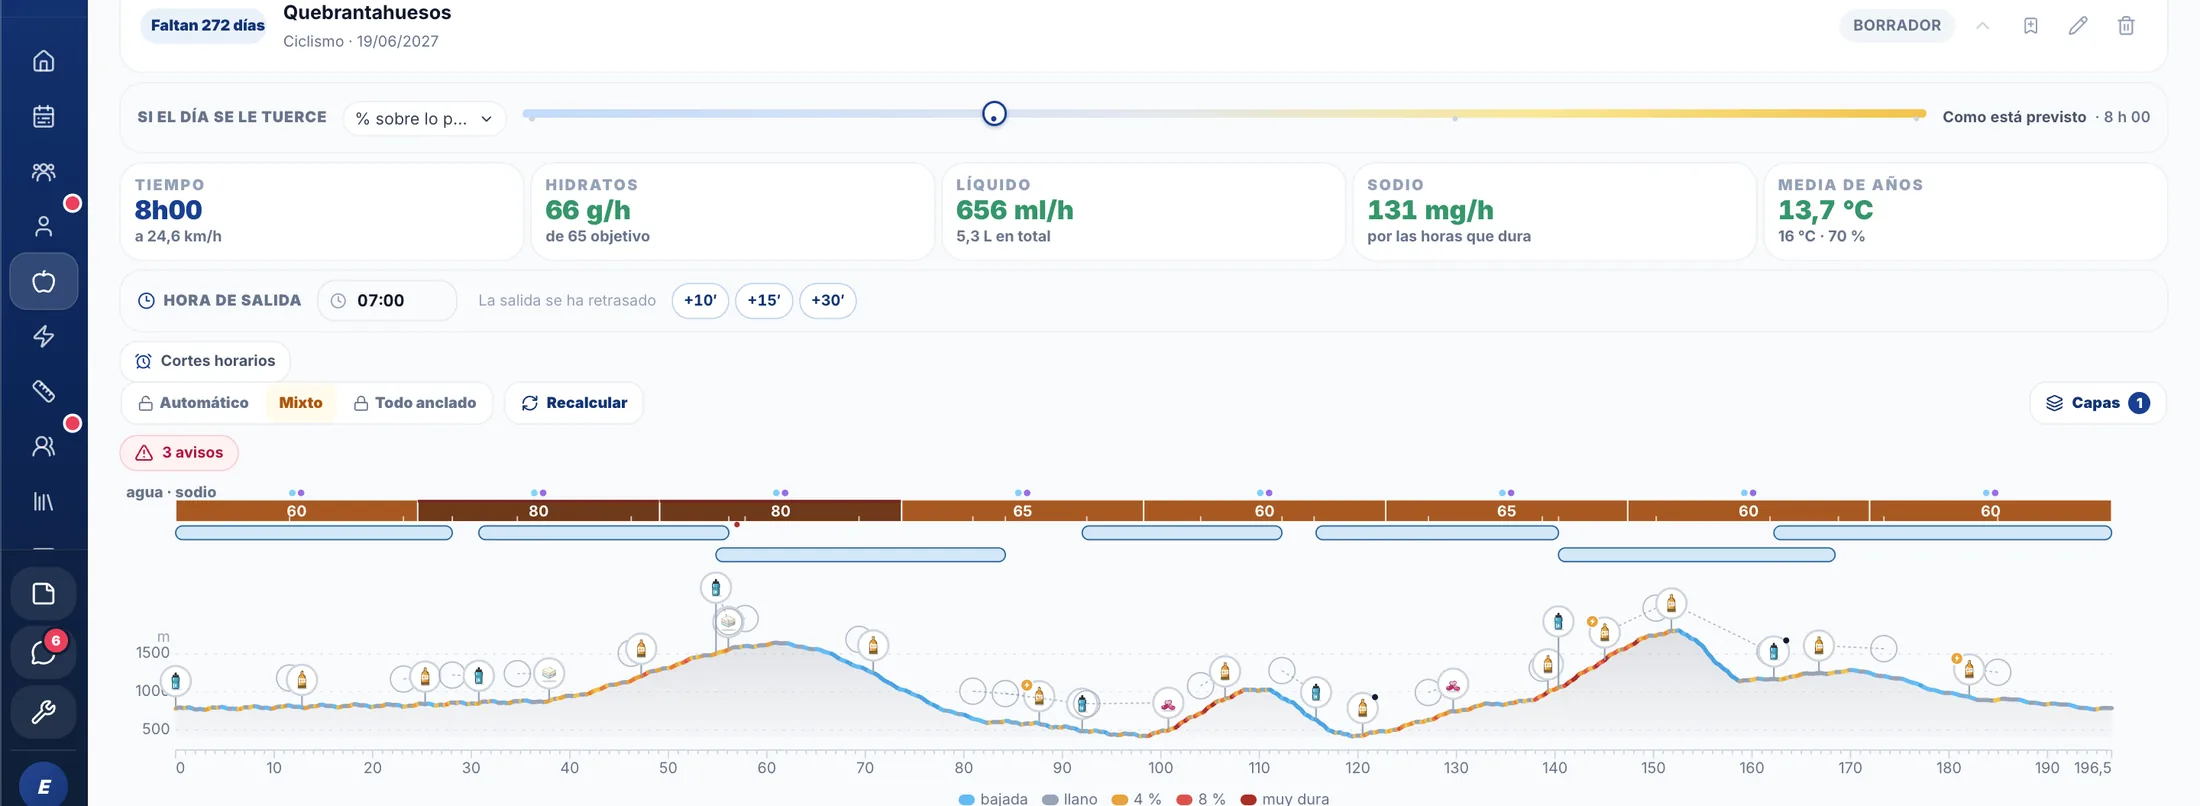Click the TIEMPO 8h00 card
The image size is (2200, 806).
point(321,211)
